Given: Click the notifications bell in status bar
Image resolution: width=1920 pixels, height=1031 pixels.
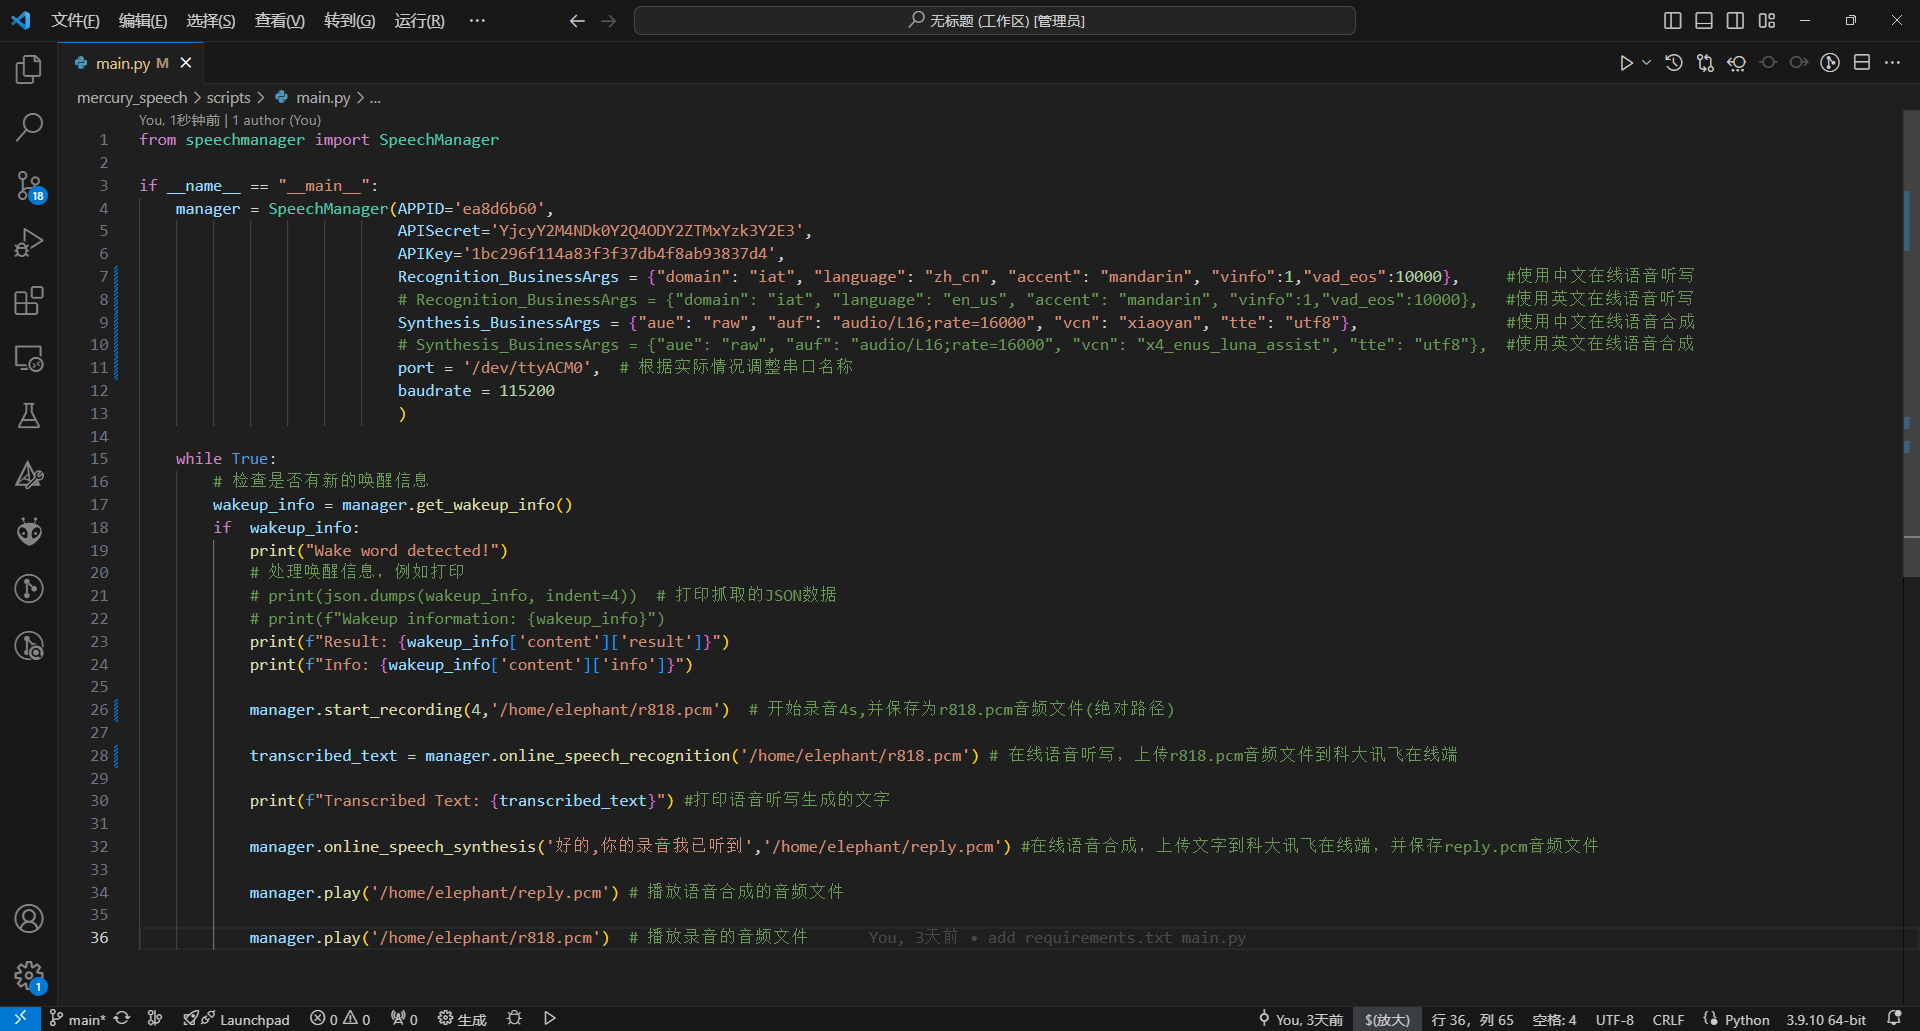Looking at the screenshot, I should [x=1894, y=1019].
